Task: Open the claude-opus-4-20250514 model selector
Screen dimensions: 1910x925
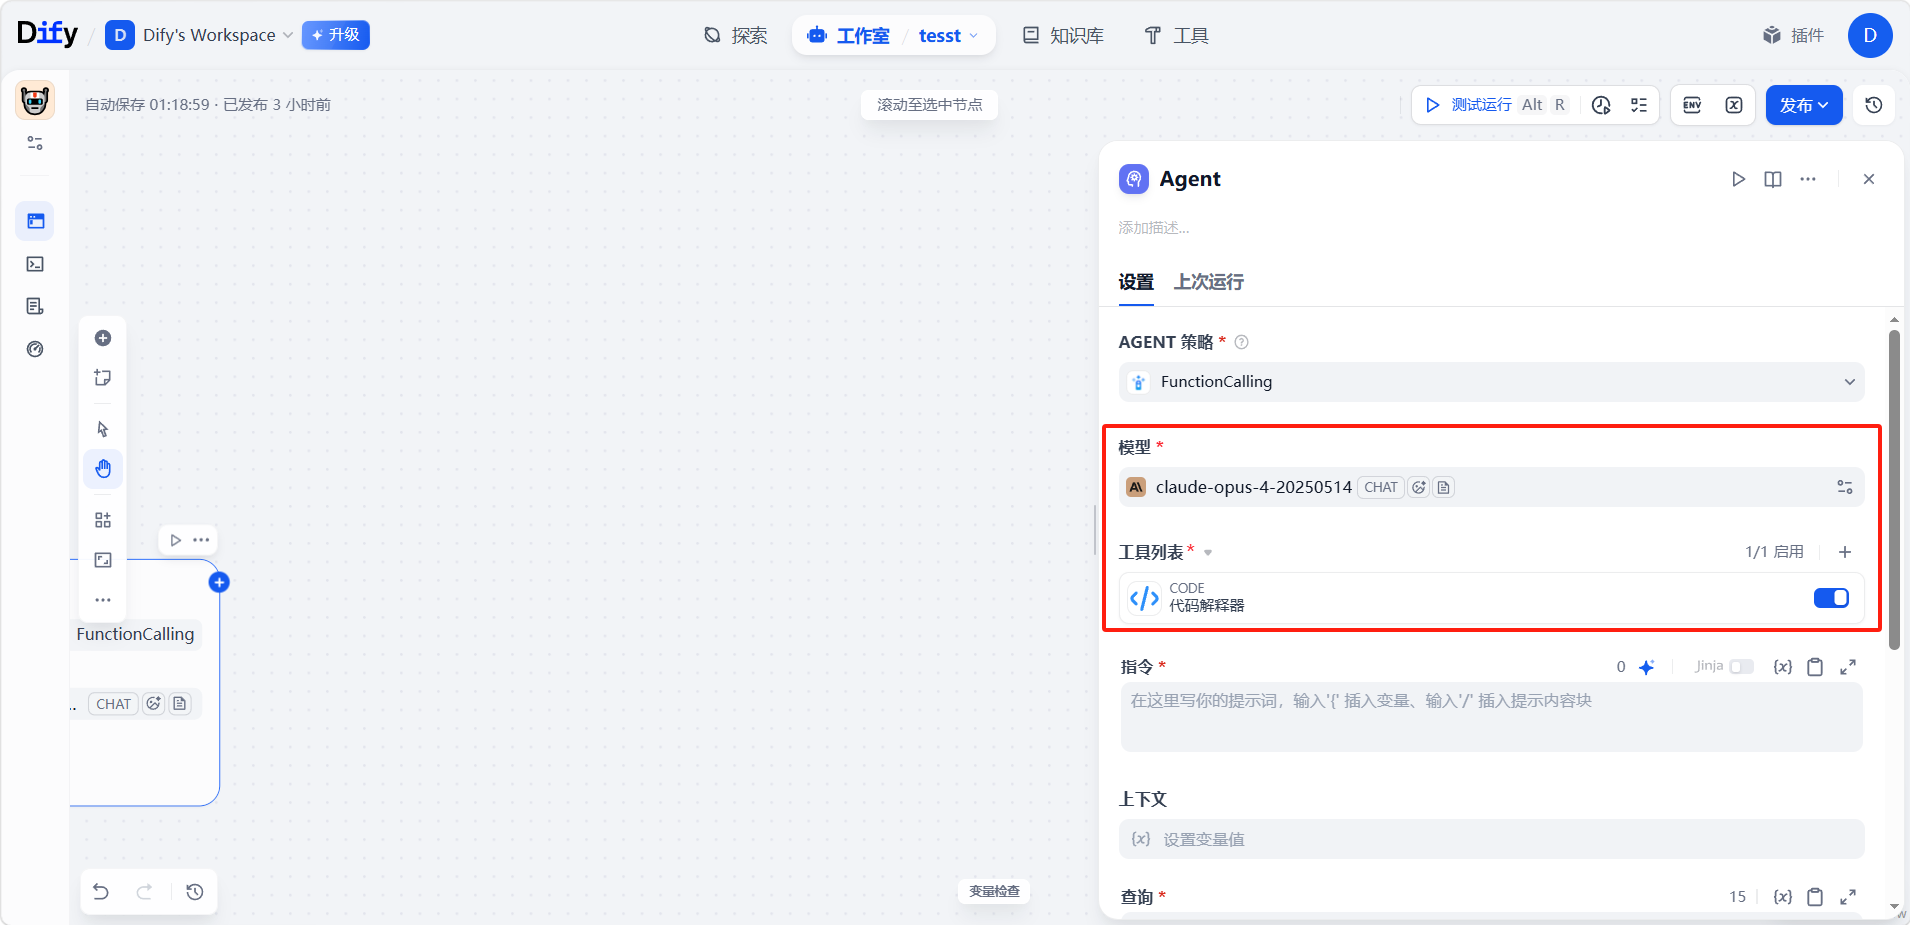Action: [1491, 487]
